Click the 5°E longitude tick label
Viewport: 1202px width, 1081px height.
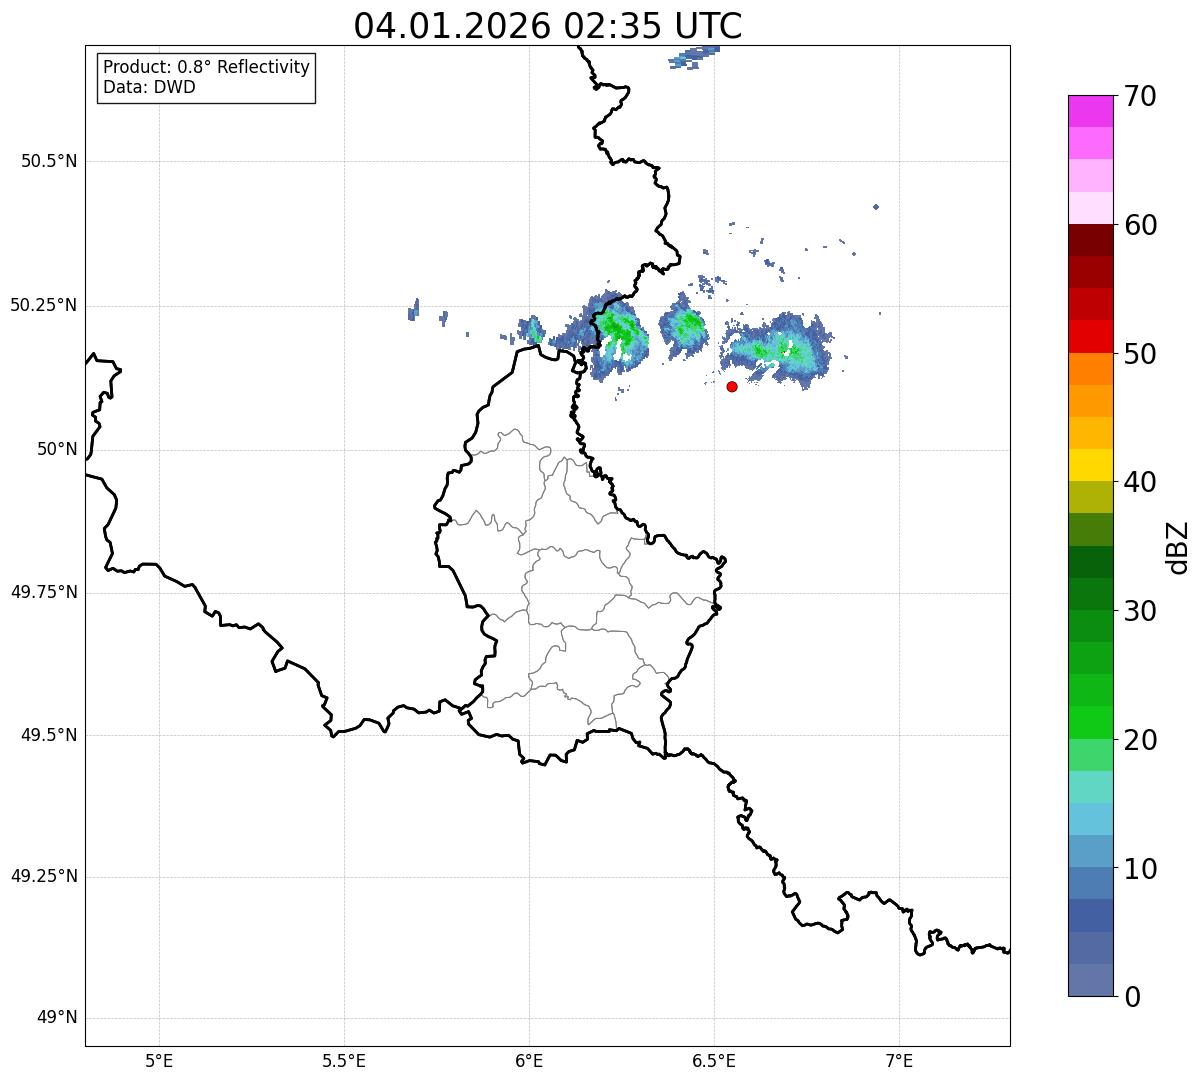159,1060
